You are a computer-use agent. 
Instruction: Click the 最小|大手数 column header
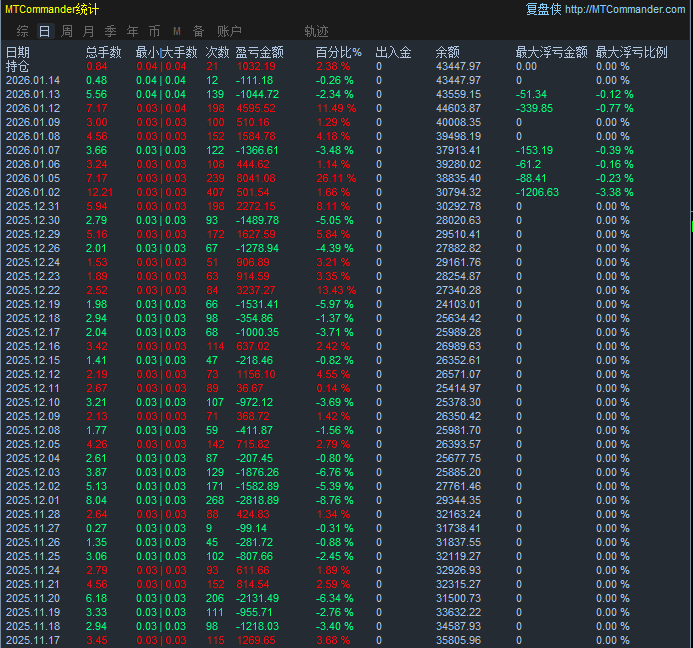coord(167,52)
